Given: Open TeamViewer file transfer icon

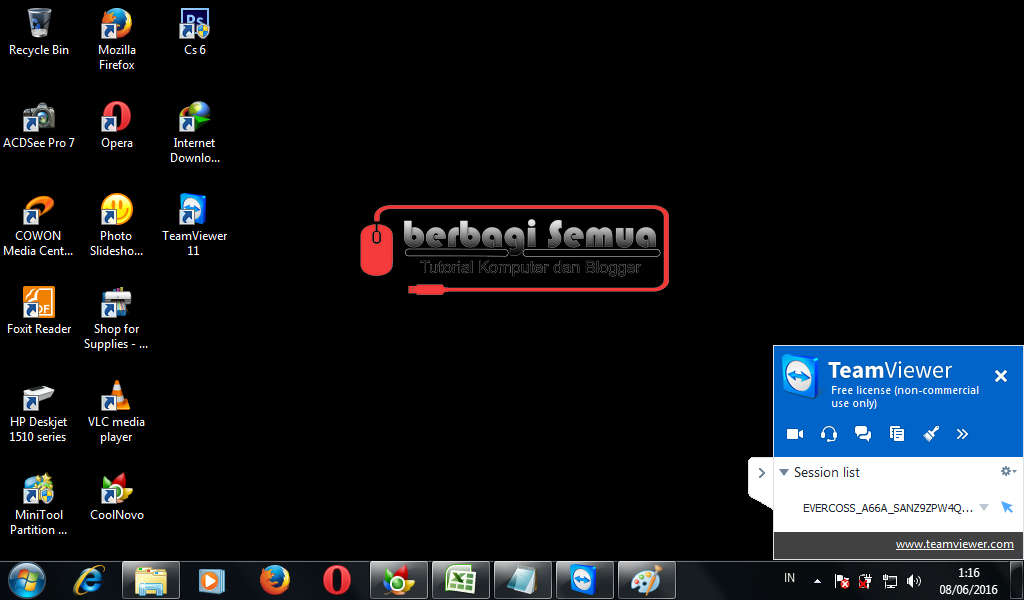Looking at the screenshot, I should 896,434.
